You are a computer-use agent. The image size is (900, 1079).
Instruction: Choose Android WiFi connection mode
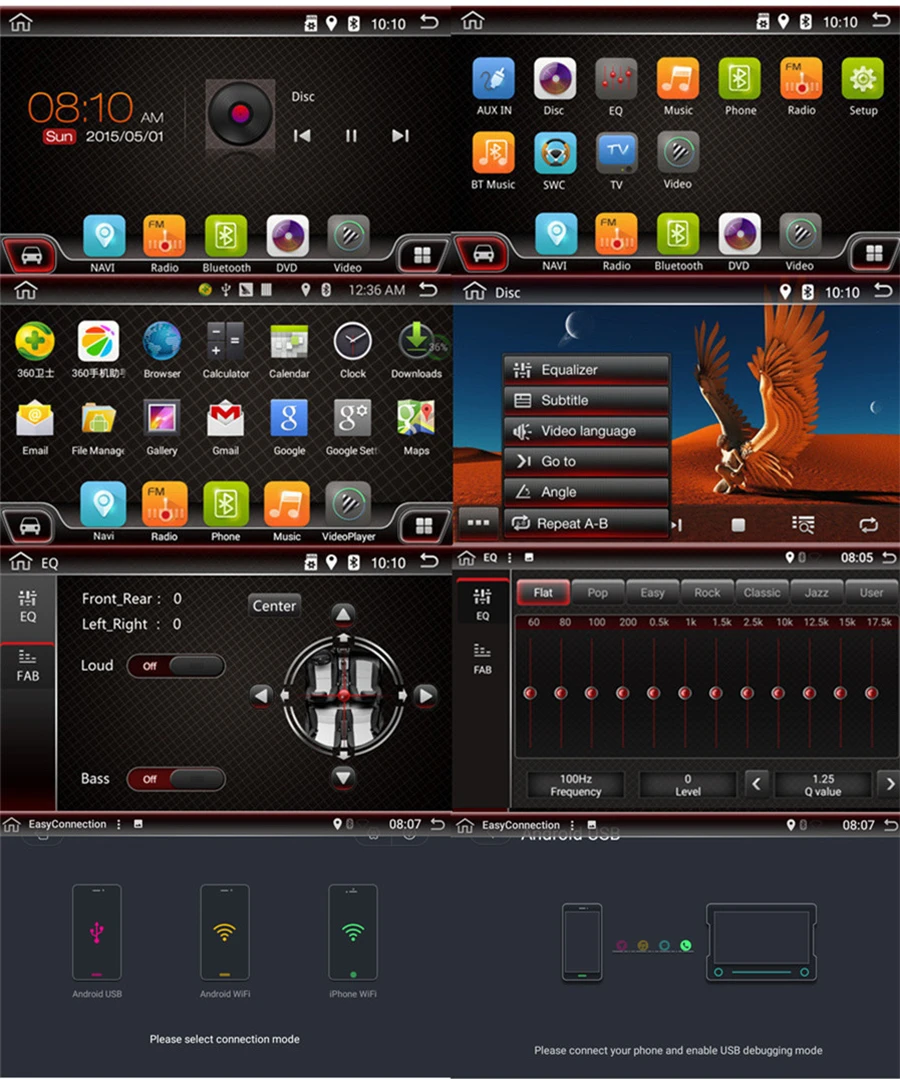tap(225, 940)
